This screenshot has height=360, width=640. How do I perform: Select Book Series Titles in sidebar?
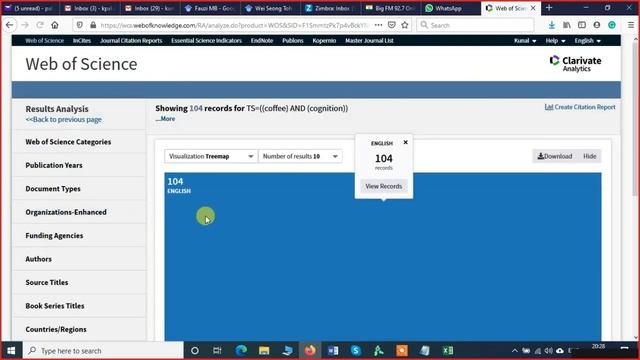[x=55, y=305]
